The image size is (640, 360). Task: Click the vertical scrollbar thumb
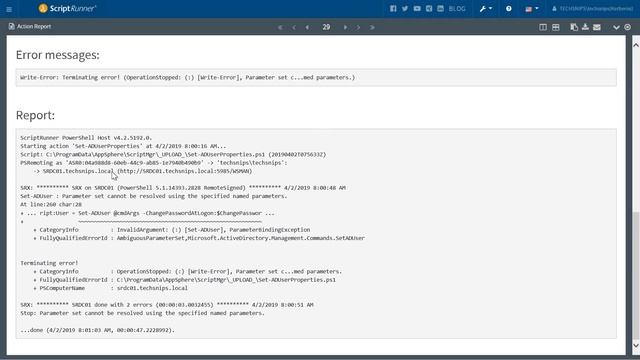[x=636, y=275]
